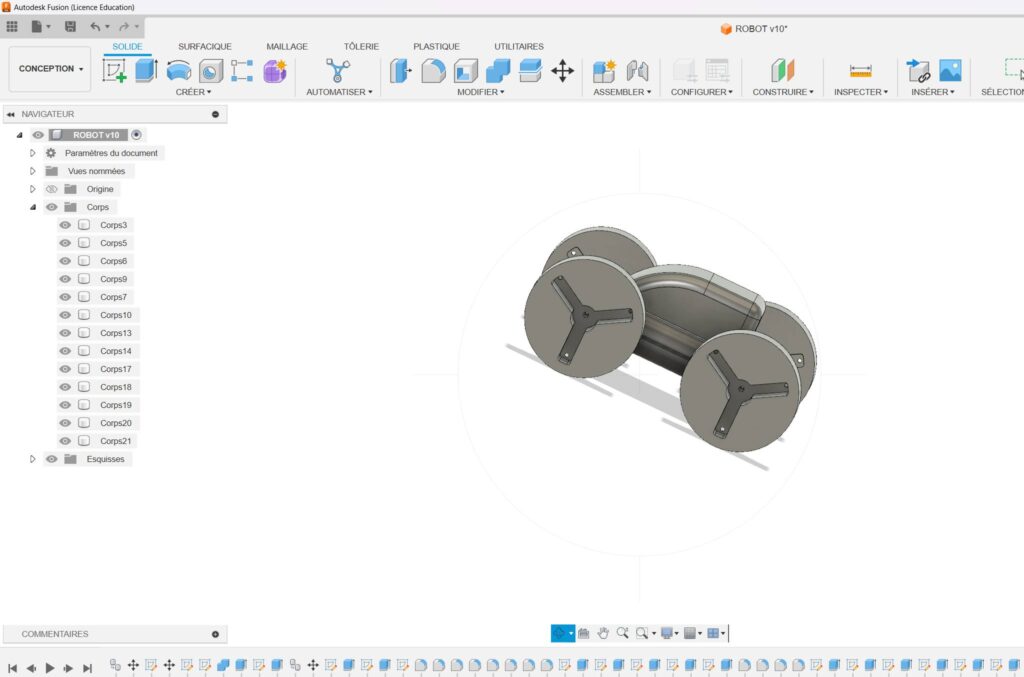Image resolution: width=1024 pixels, height=677 pixels.
Task: Switch to the SURFACIQUE tab
Action: (204, 46)
